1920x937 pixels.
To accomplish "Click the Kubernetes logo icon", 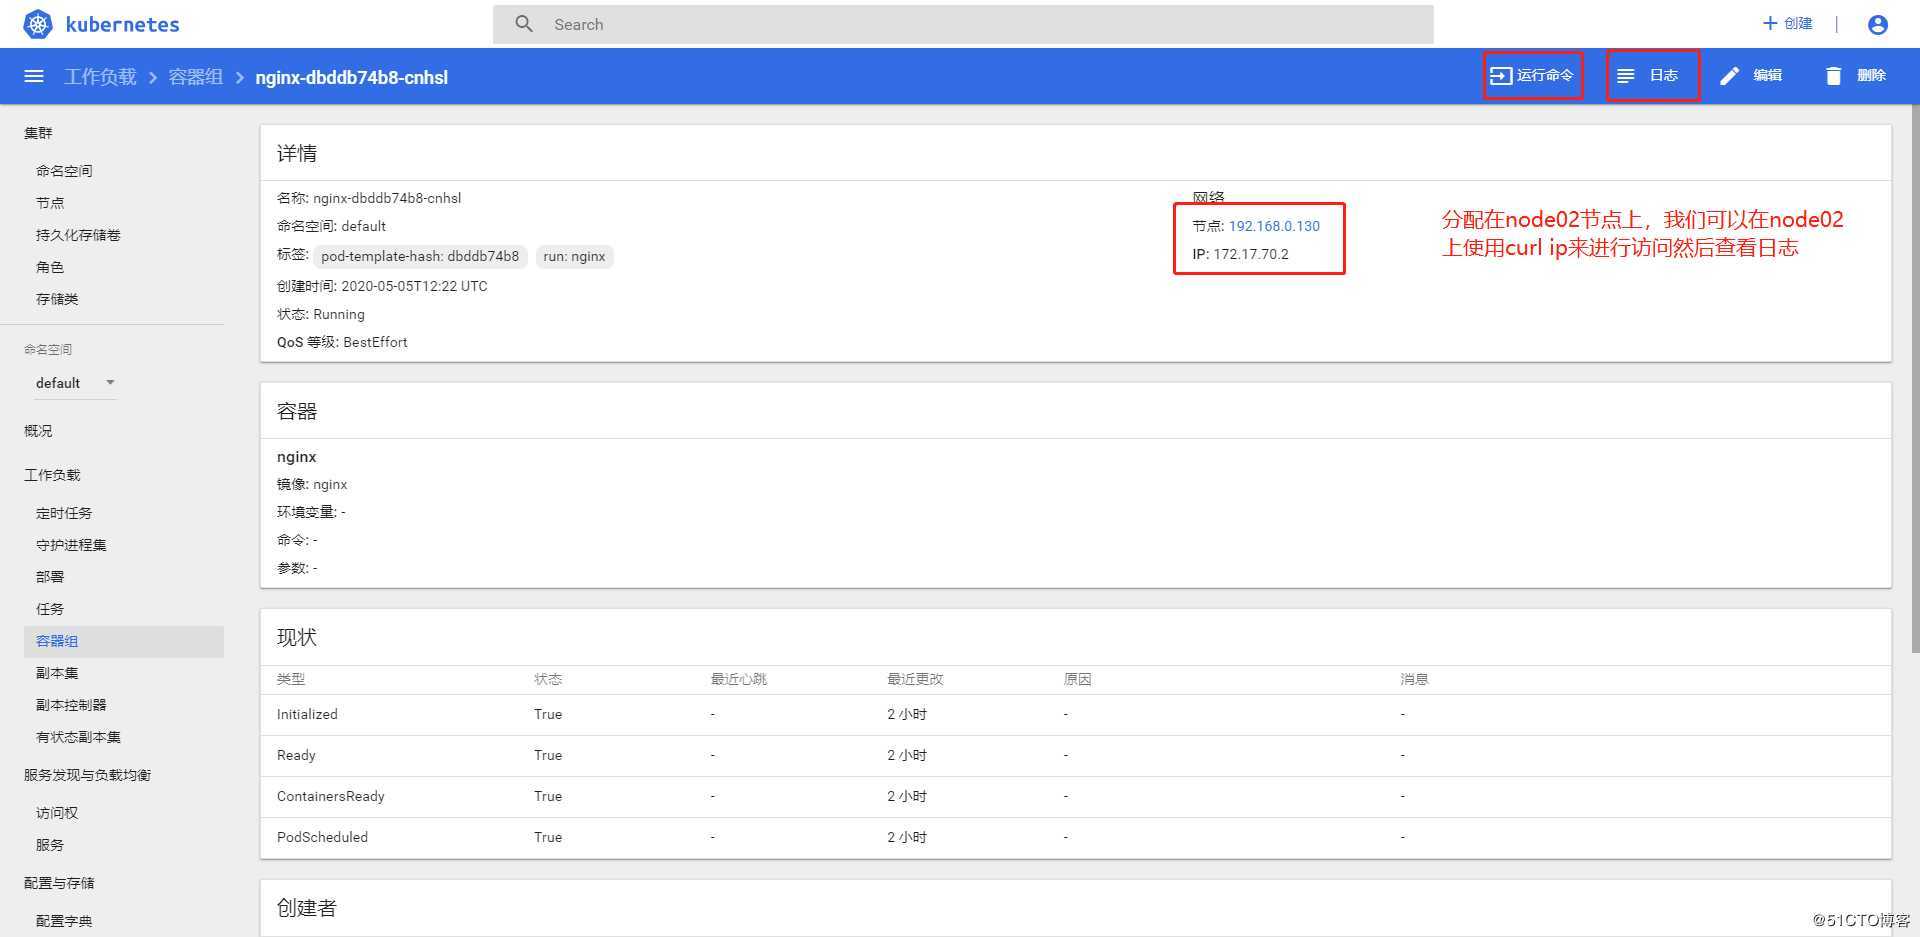I will pos(38,24).
